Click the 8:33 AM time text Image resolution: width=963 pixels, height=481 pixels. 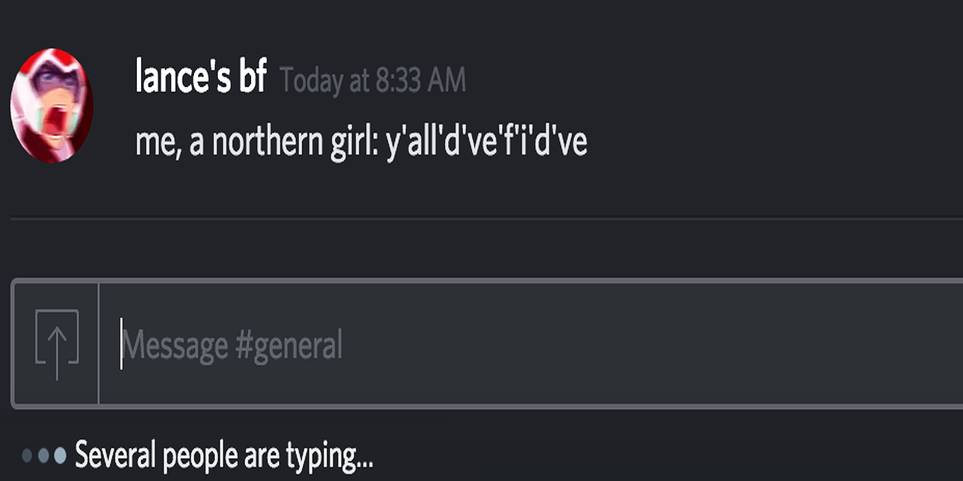[x=419, y=80]
